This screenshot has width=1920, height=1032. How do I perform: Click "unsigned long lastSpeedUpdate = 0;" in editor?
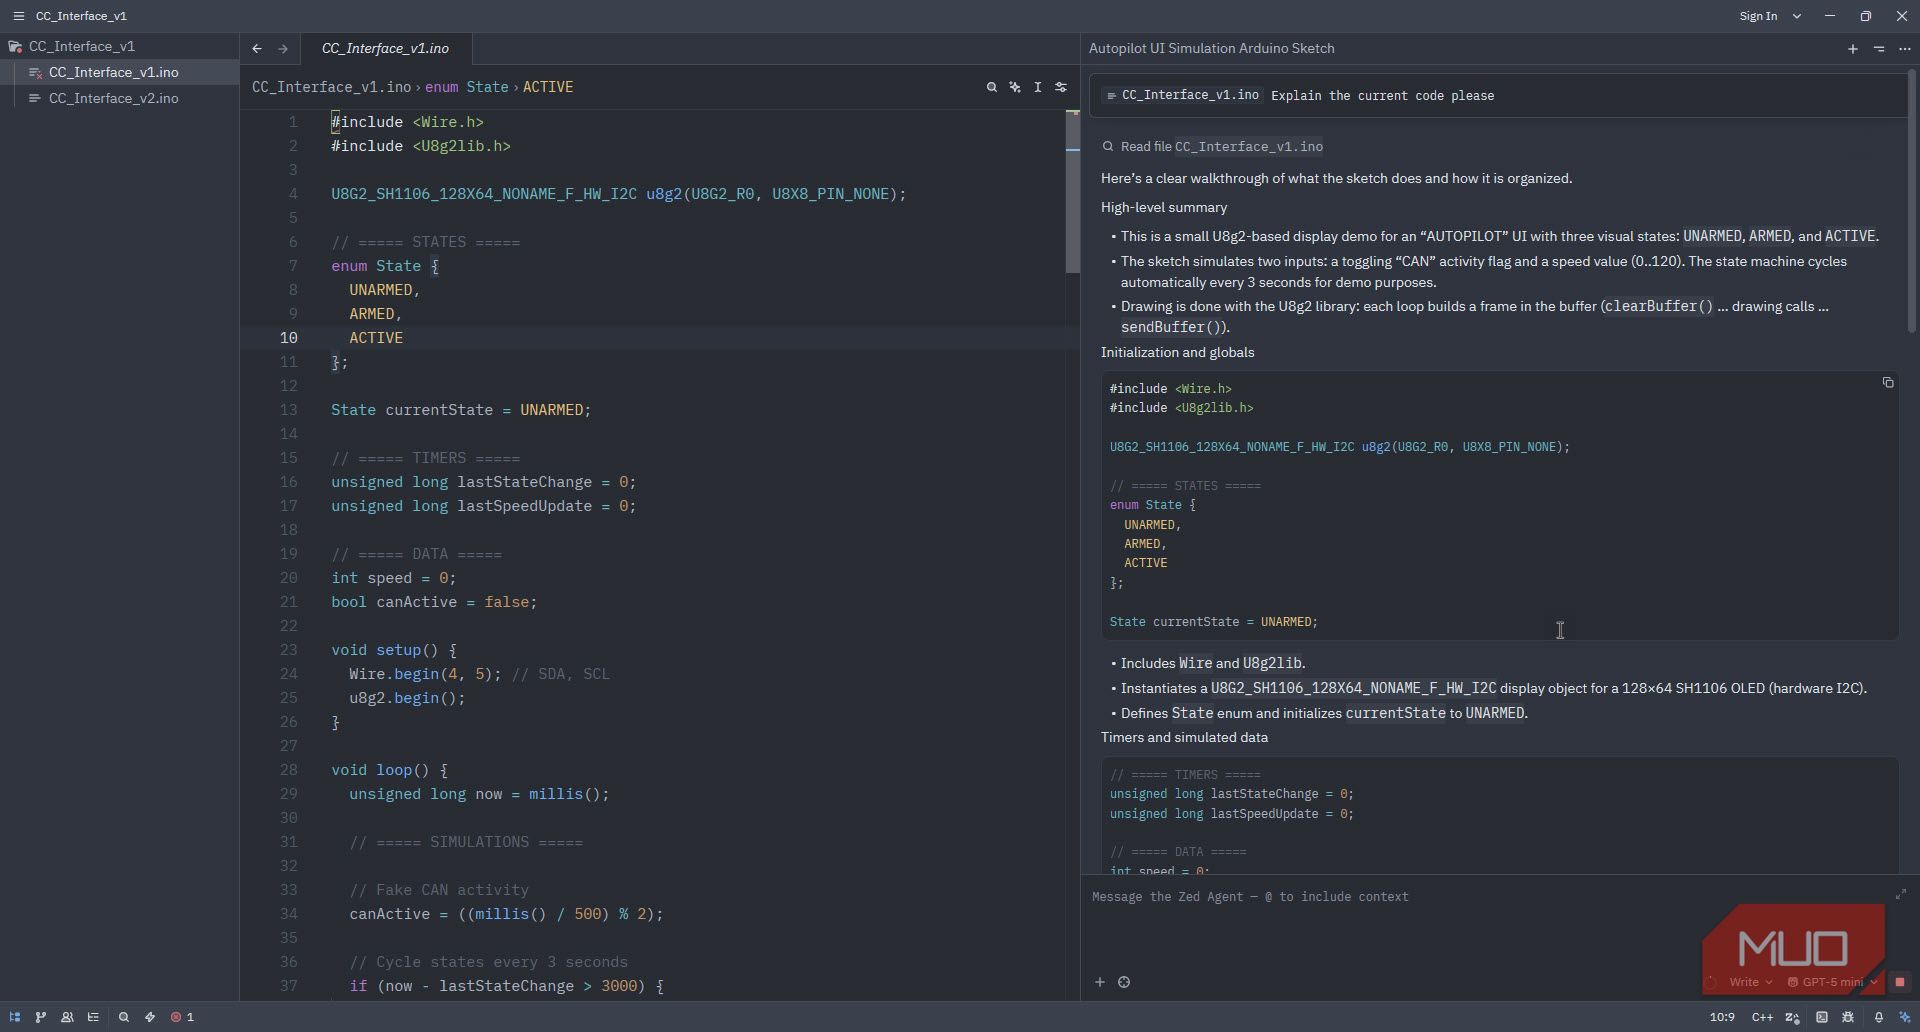coord(484,506)
